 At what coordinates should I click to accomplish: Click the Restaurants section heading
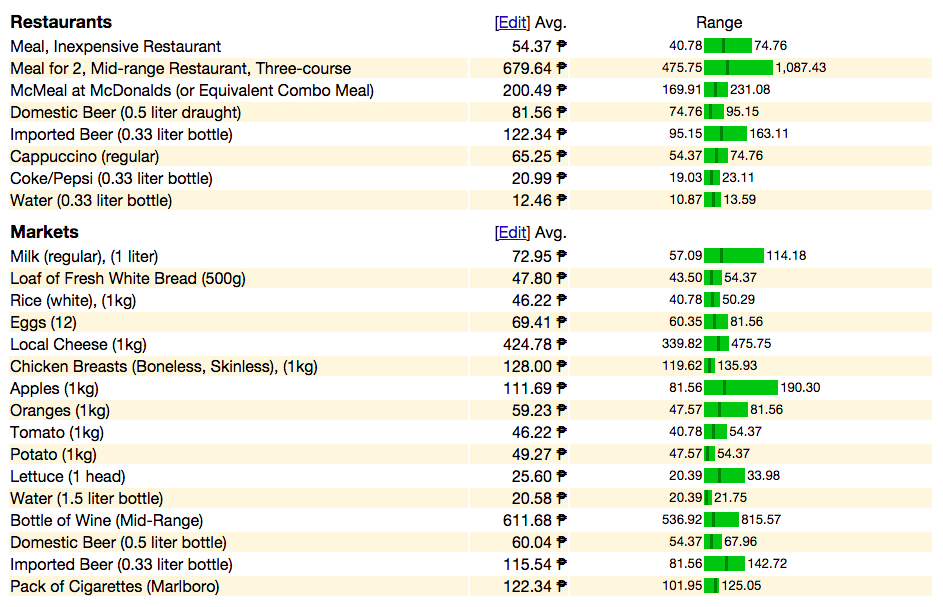pyautogui.click(x=61, y=22)
